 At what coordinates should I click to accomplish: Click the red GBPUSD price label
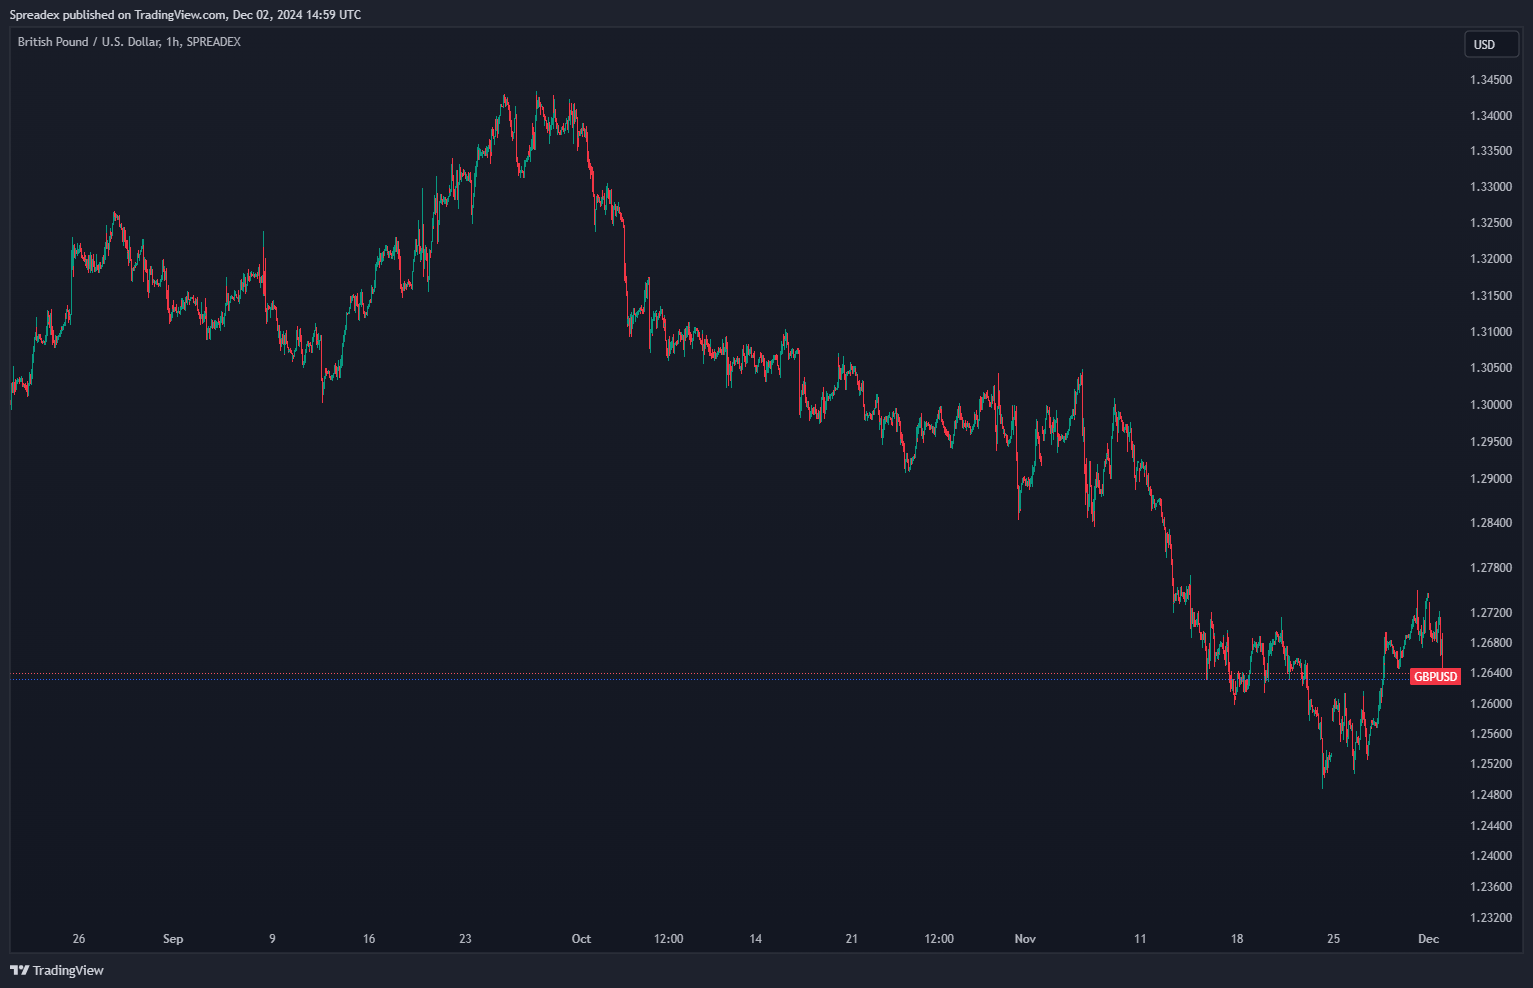[1435, 677]
